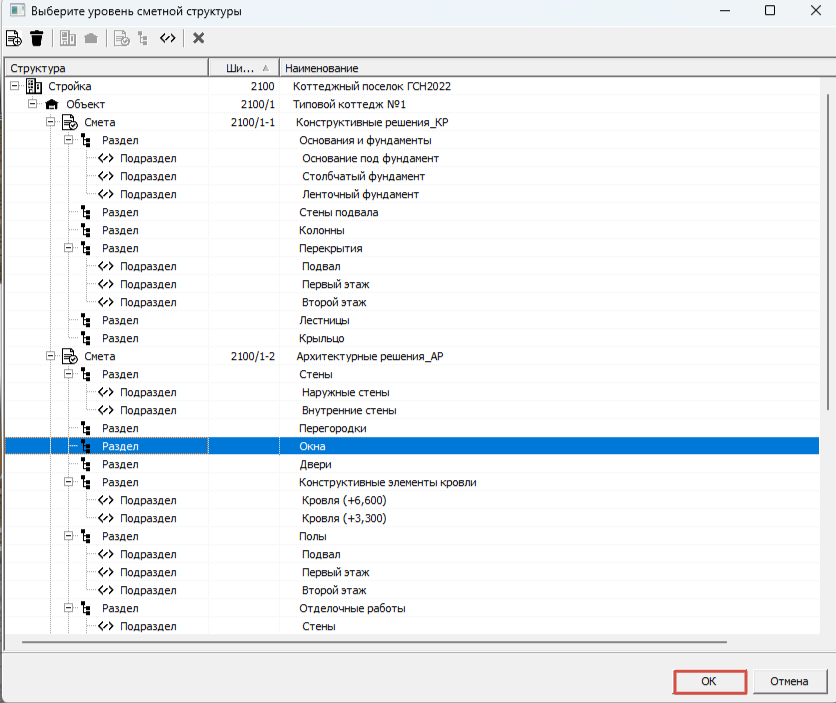
Task: Select the Подвал subsection under Перекрытия
Action: click(412, 266)
